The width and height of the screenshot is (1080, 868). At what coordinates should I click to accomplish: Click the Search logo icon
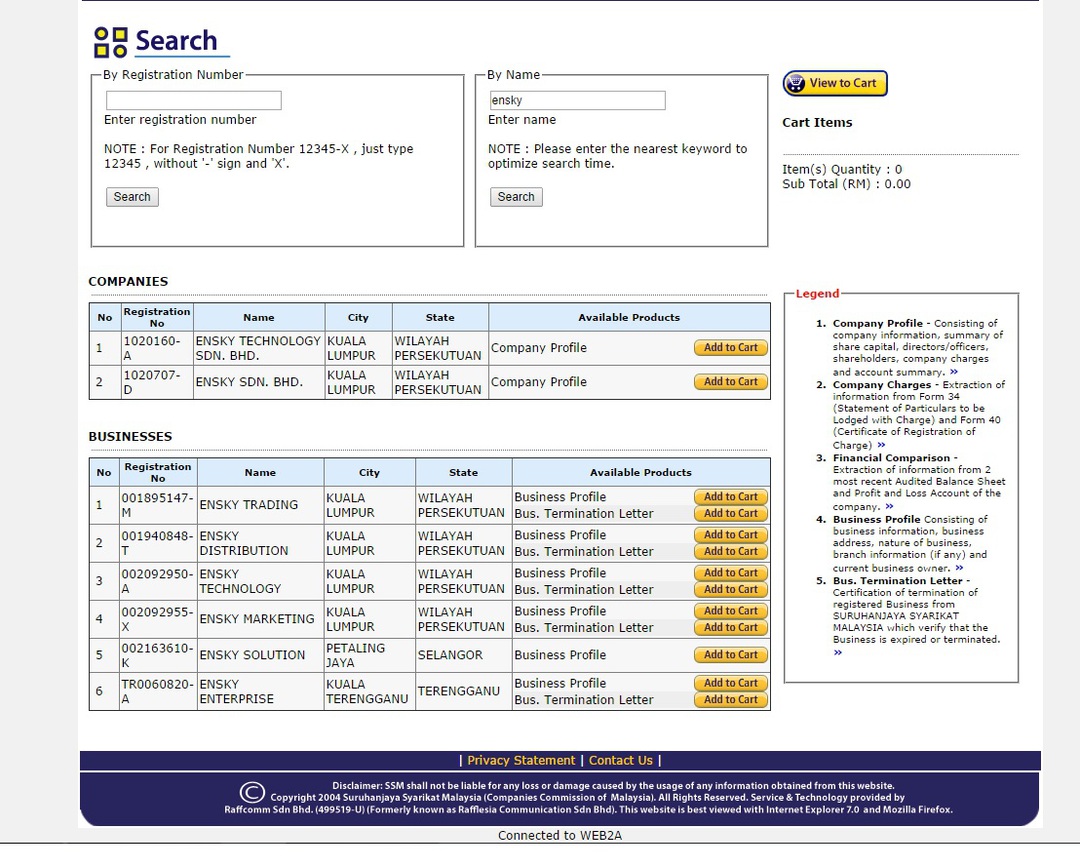[x=111, y=42]
